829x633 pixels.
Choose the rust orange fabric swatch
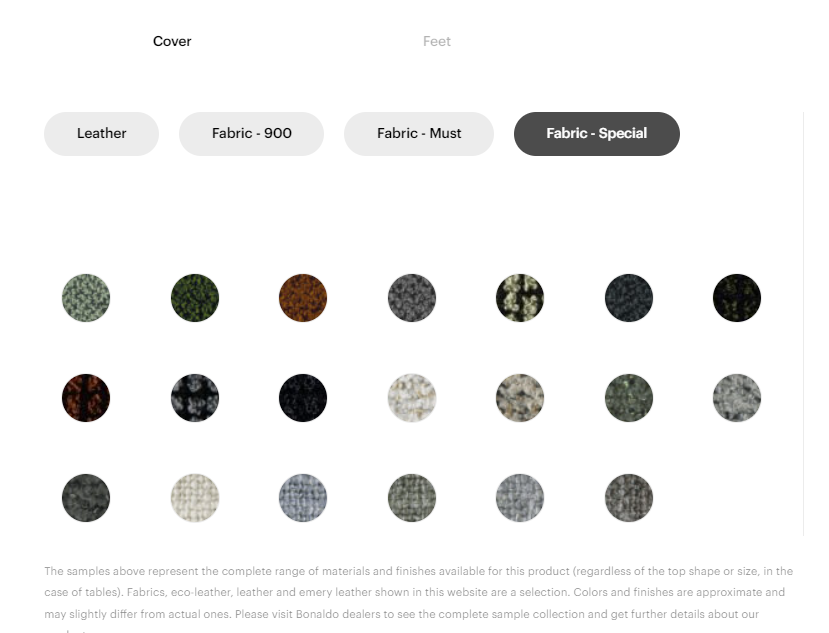(x=303, y=298)
